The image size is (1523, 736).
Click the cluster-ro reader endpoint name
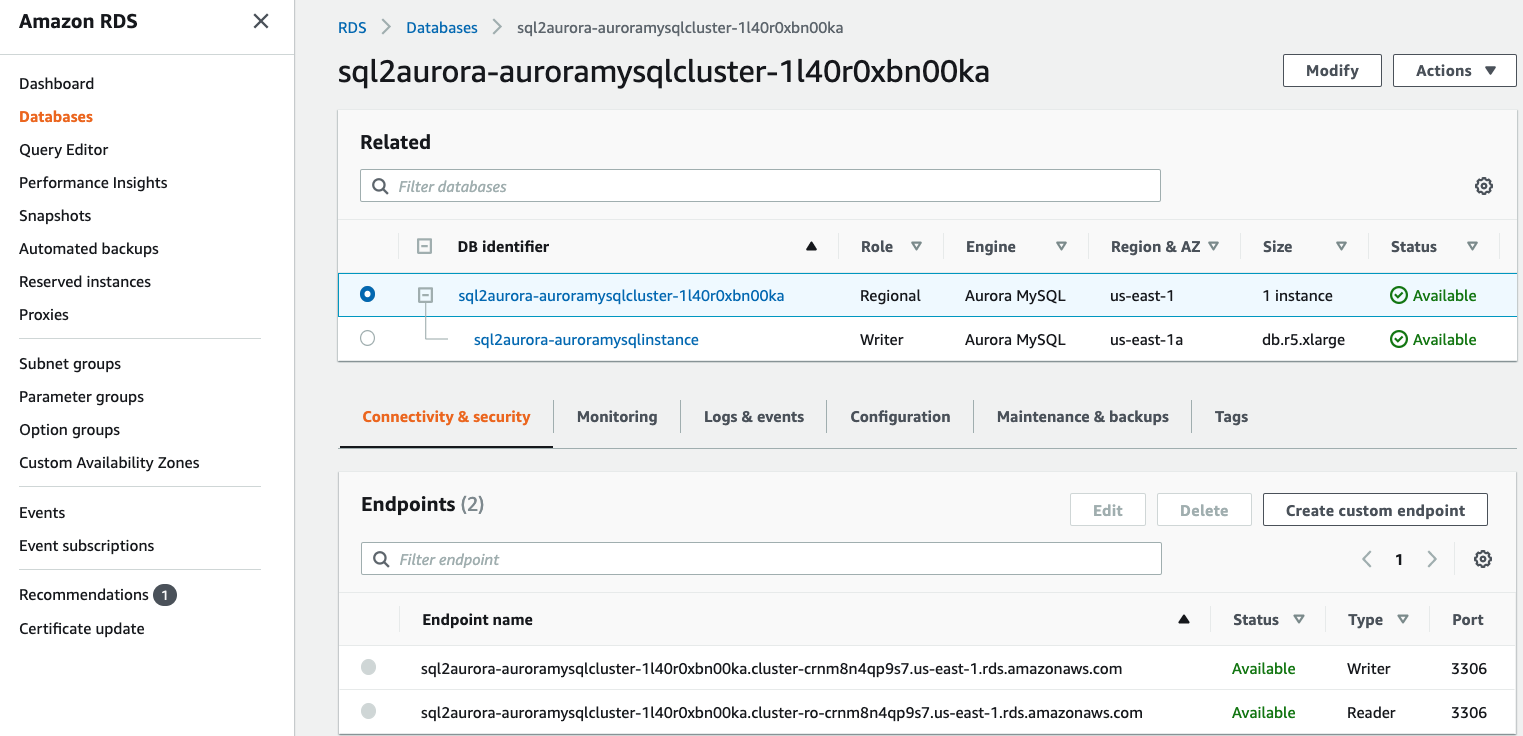pyautogui.click(x=782, y=713)
